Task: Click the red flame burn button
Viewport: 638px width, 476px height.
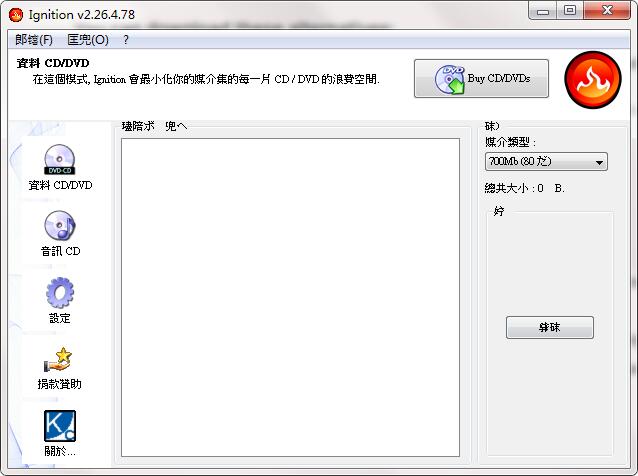Action: [593, 80]
